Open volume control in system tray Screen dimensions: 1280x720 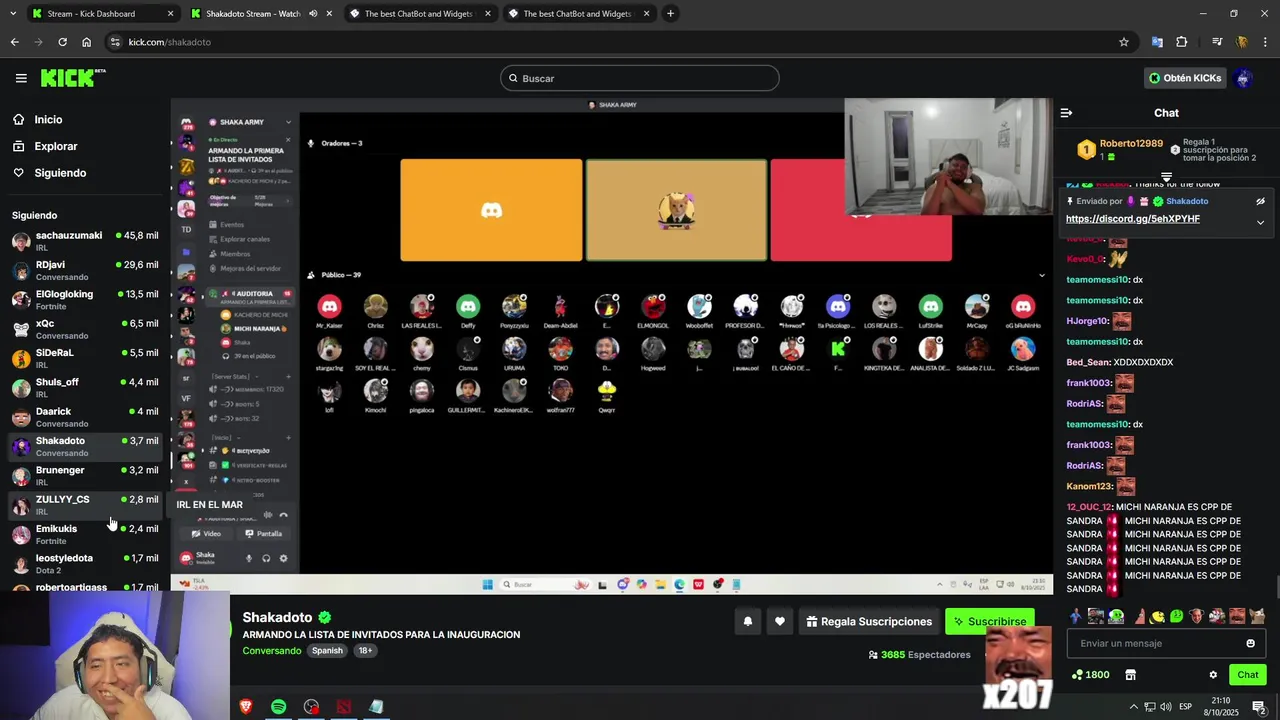click(x=1165, y=707)
